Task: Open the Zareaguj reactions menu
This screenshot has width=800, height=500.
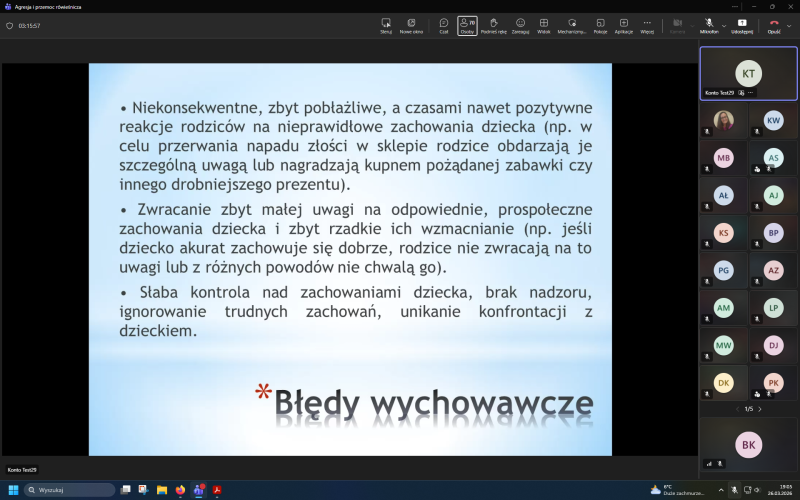Action: tap(520, 25)
